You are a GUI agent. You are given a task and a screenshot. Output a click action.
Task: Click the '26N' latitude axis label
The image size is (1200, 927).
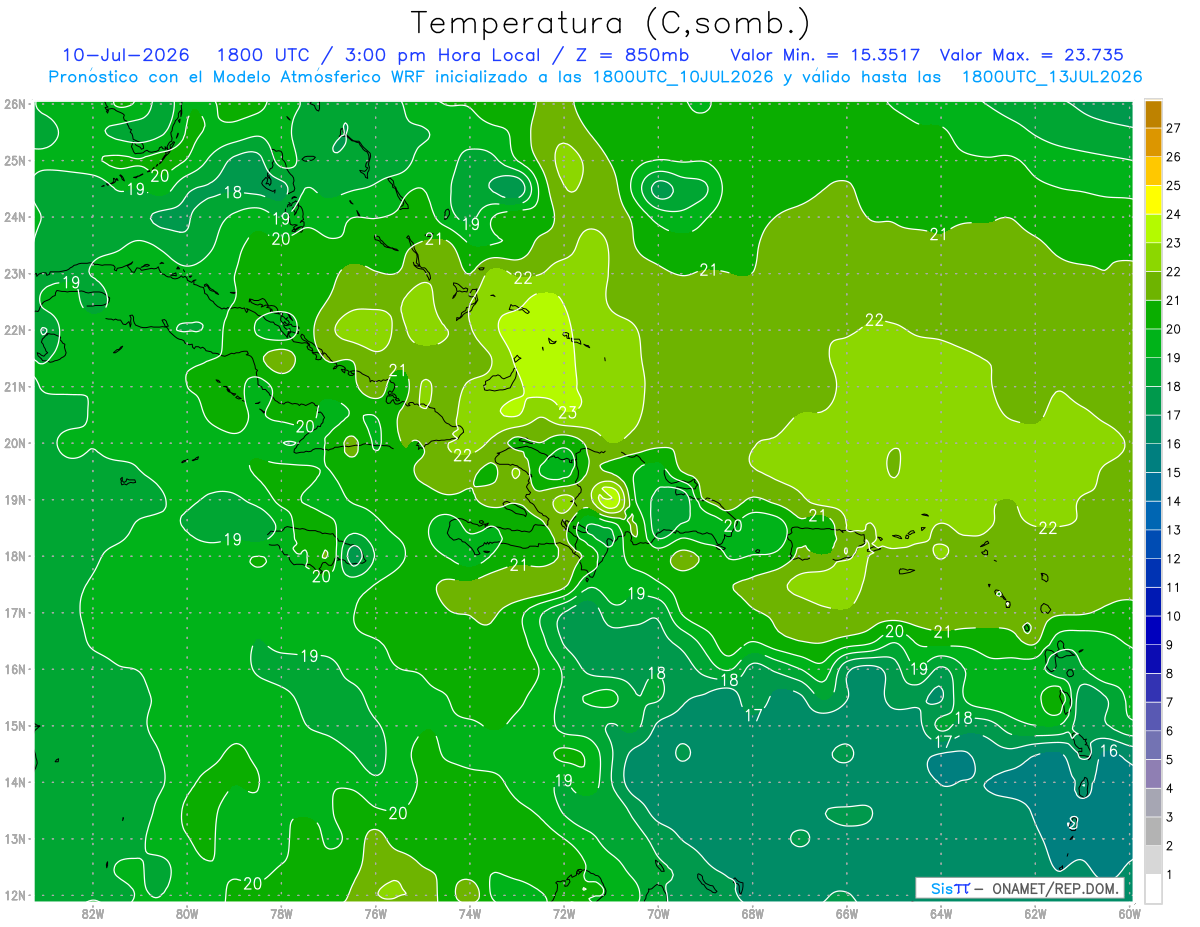click(15, 104)
